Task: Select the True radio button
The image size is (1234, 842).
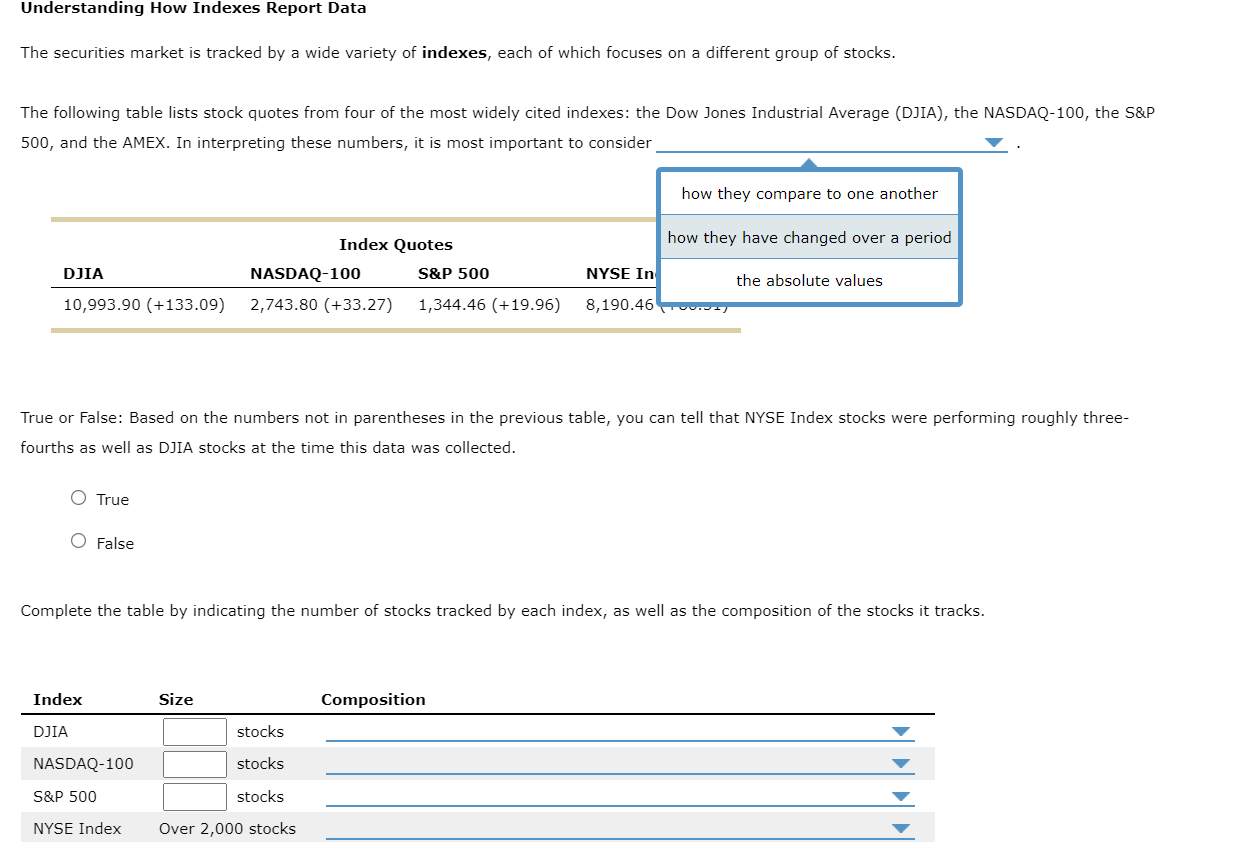Action: pyautogui.click(x=77, y=498)
